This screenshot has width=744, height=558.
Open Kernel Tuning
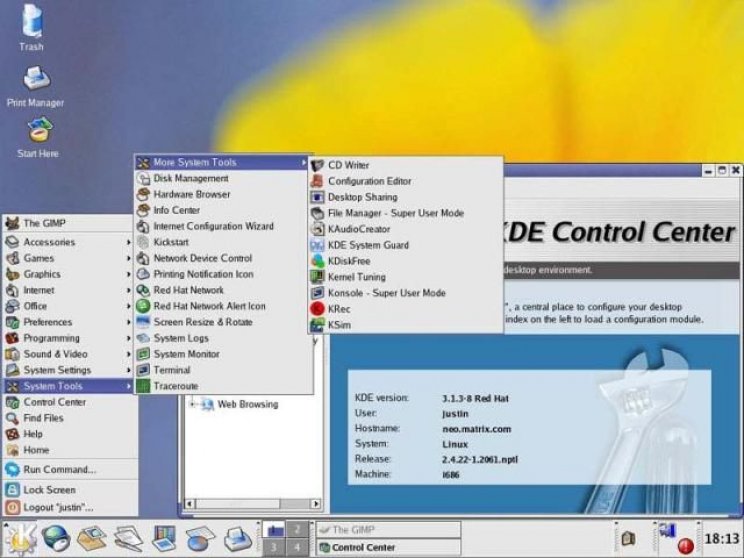point(406,277)
